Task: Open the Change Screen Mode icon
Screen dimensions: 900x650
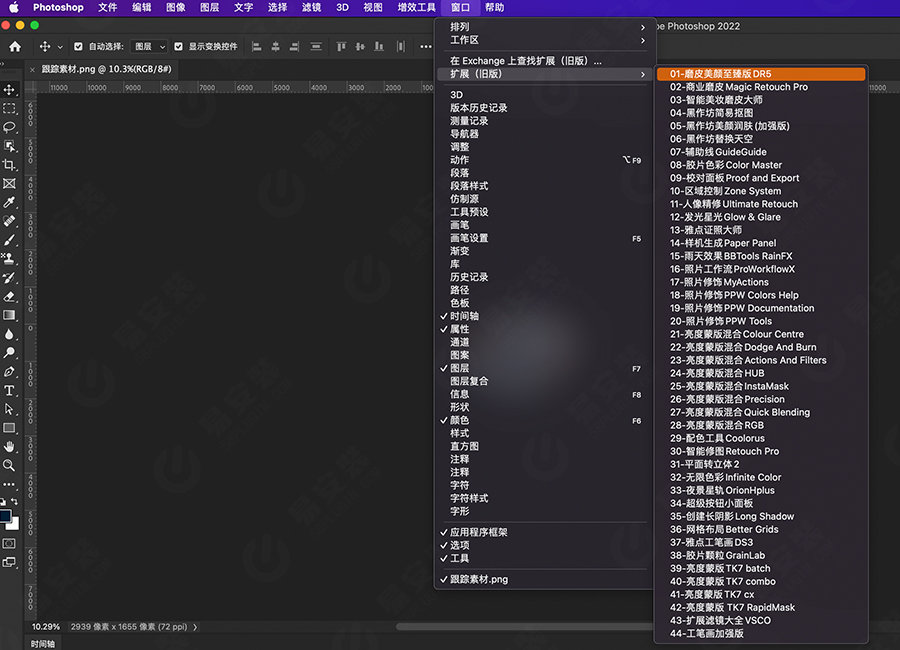Action: pos(9,562)
